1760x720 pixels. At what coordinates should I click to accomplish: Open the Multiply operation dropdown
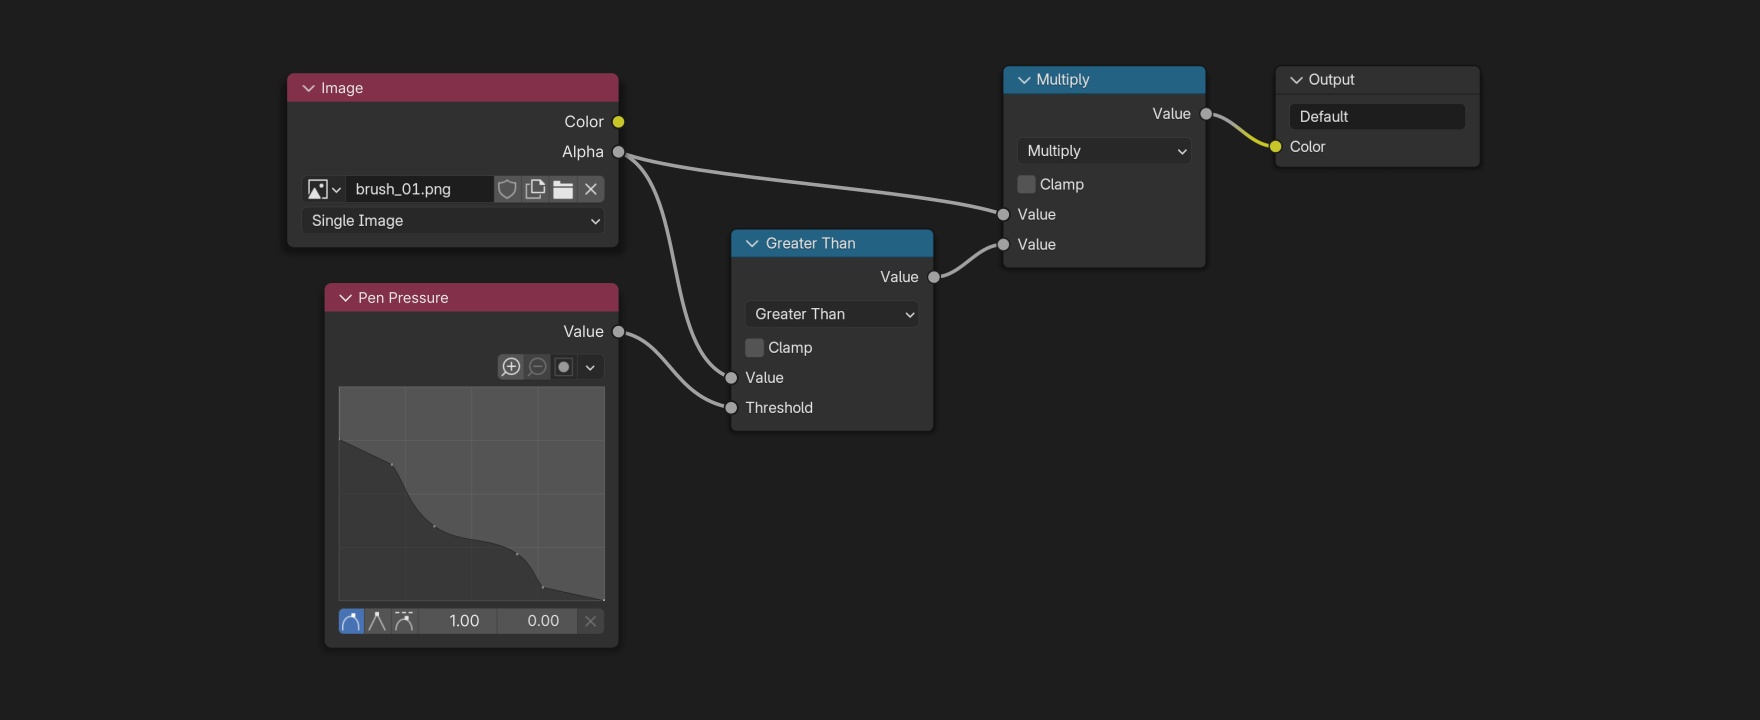tap(1104, 151)
